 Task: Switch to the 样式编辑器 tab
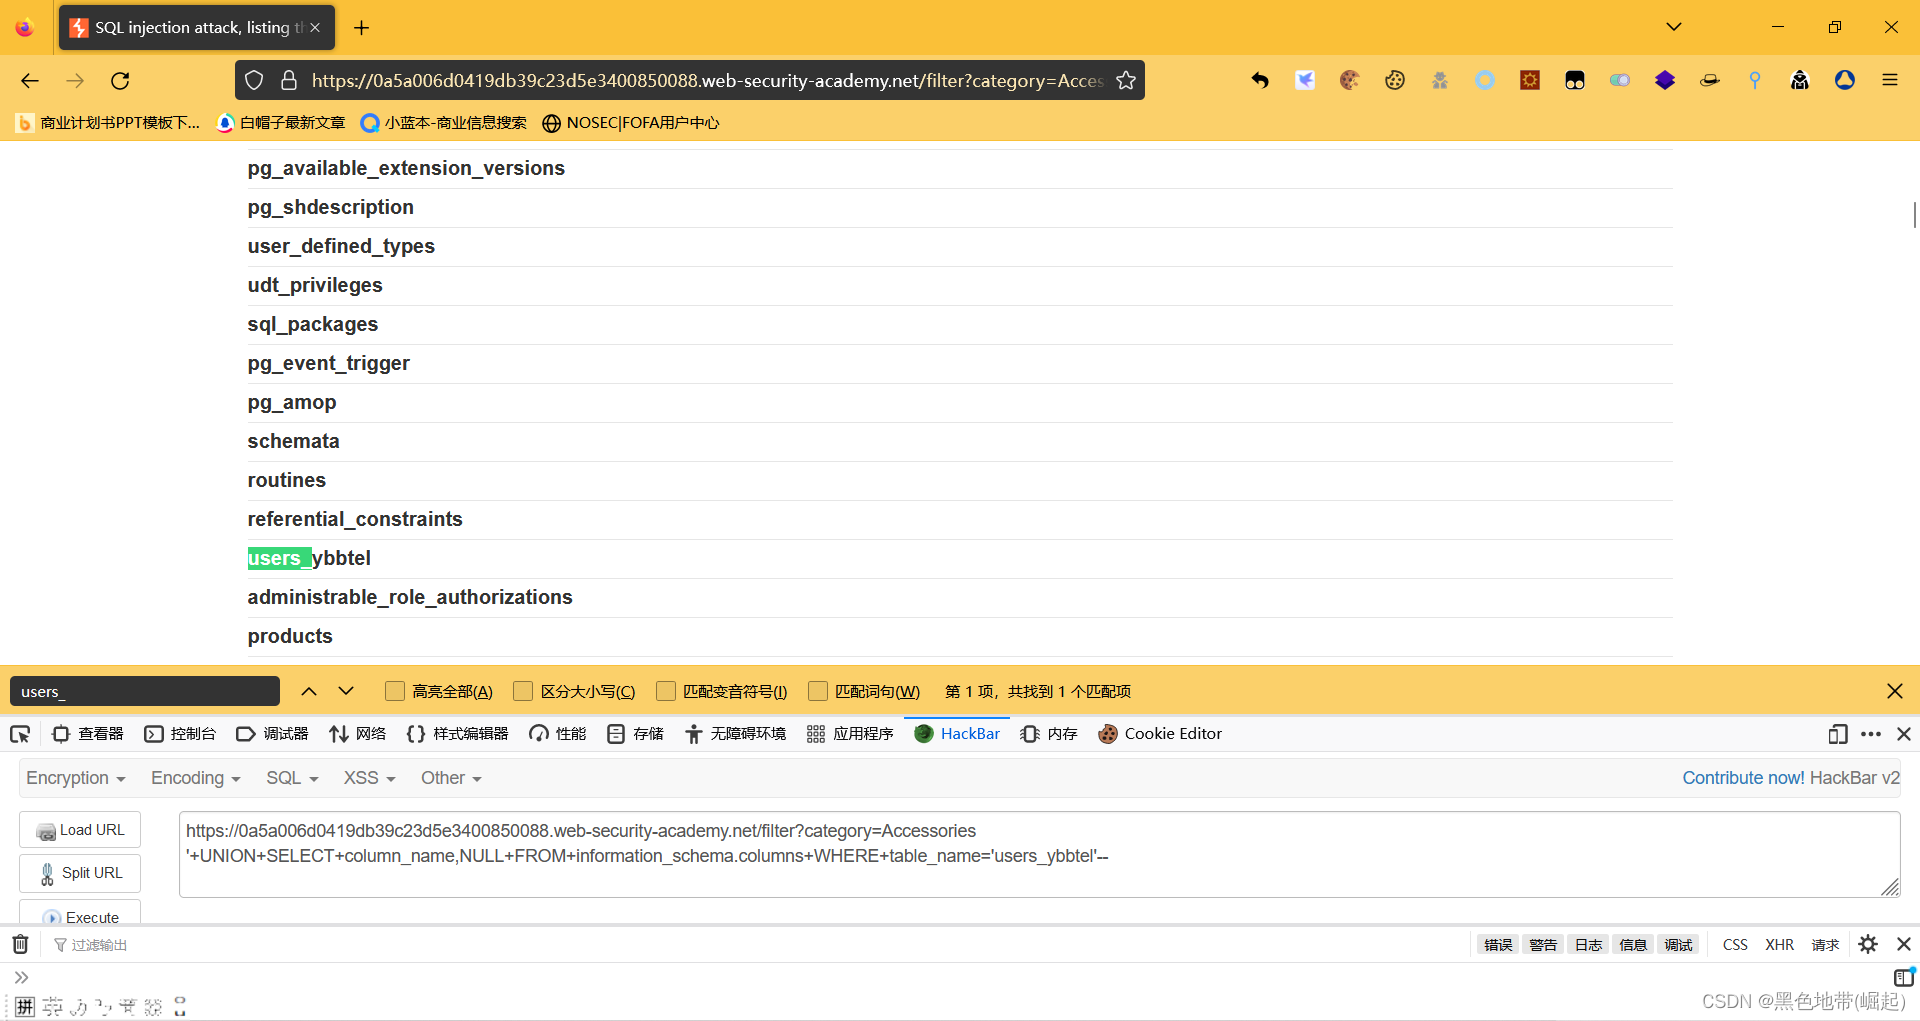[458, 734]
